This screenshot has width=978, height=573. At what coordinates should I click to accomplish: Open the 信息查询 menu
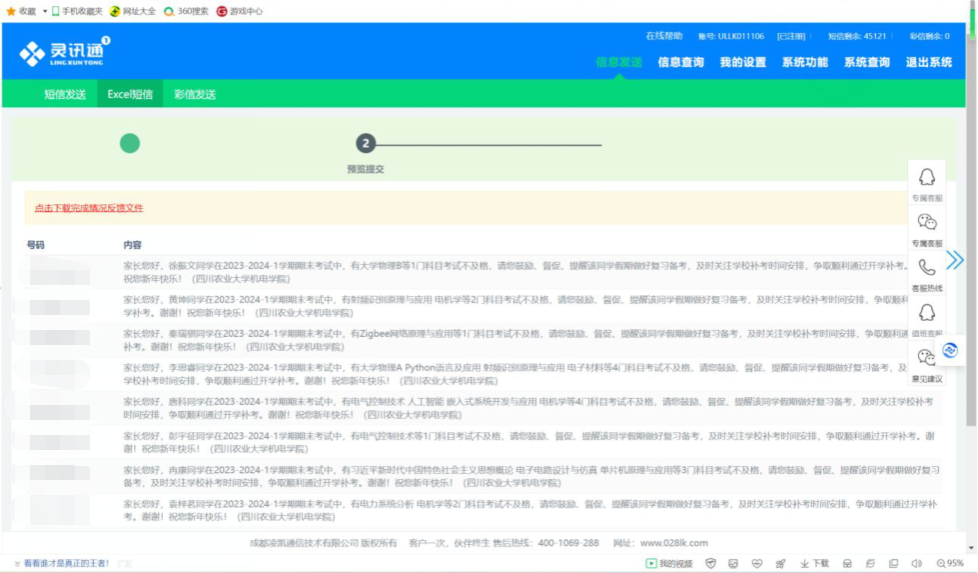(x=680, y=62)
